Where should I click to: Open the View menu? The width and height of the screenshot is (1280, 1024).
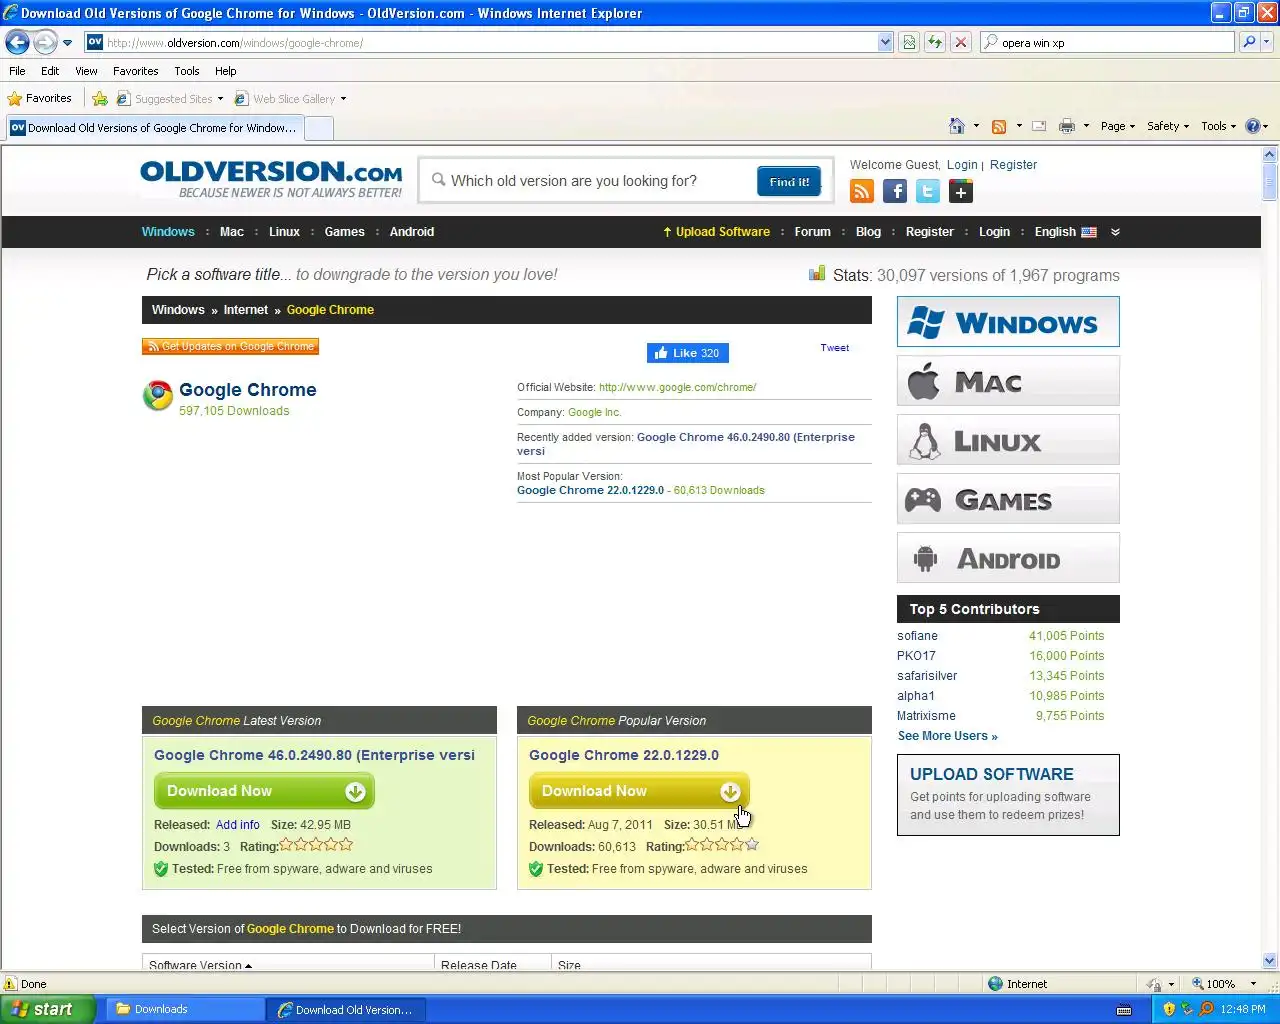coord(86,71)
